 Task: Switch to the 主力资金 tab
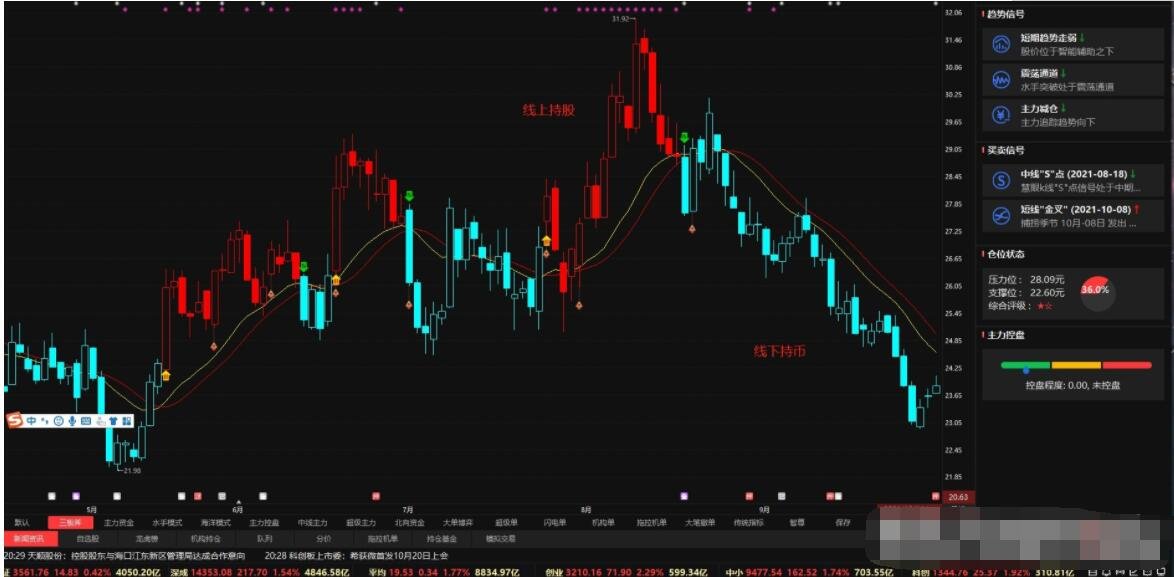[x=119, y=522]
